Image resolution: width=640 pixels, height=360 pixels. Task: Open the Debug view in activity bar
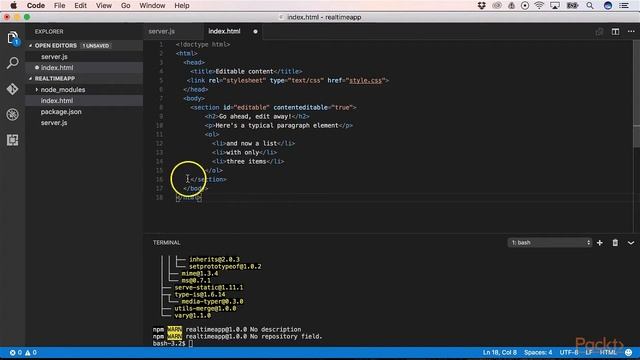[13, 114]
